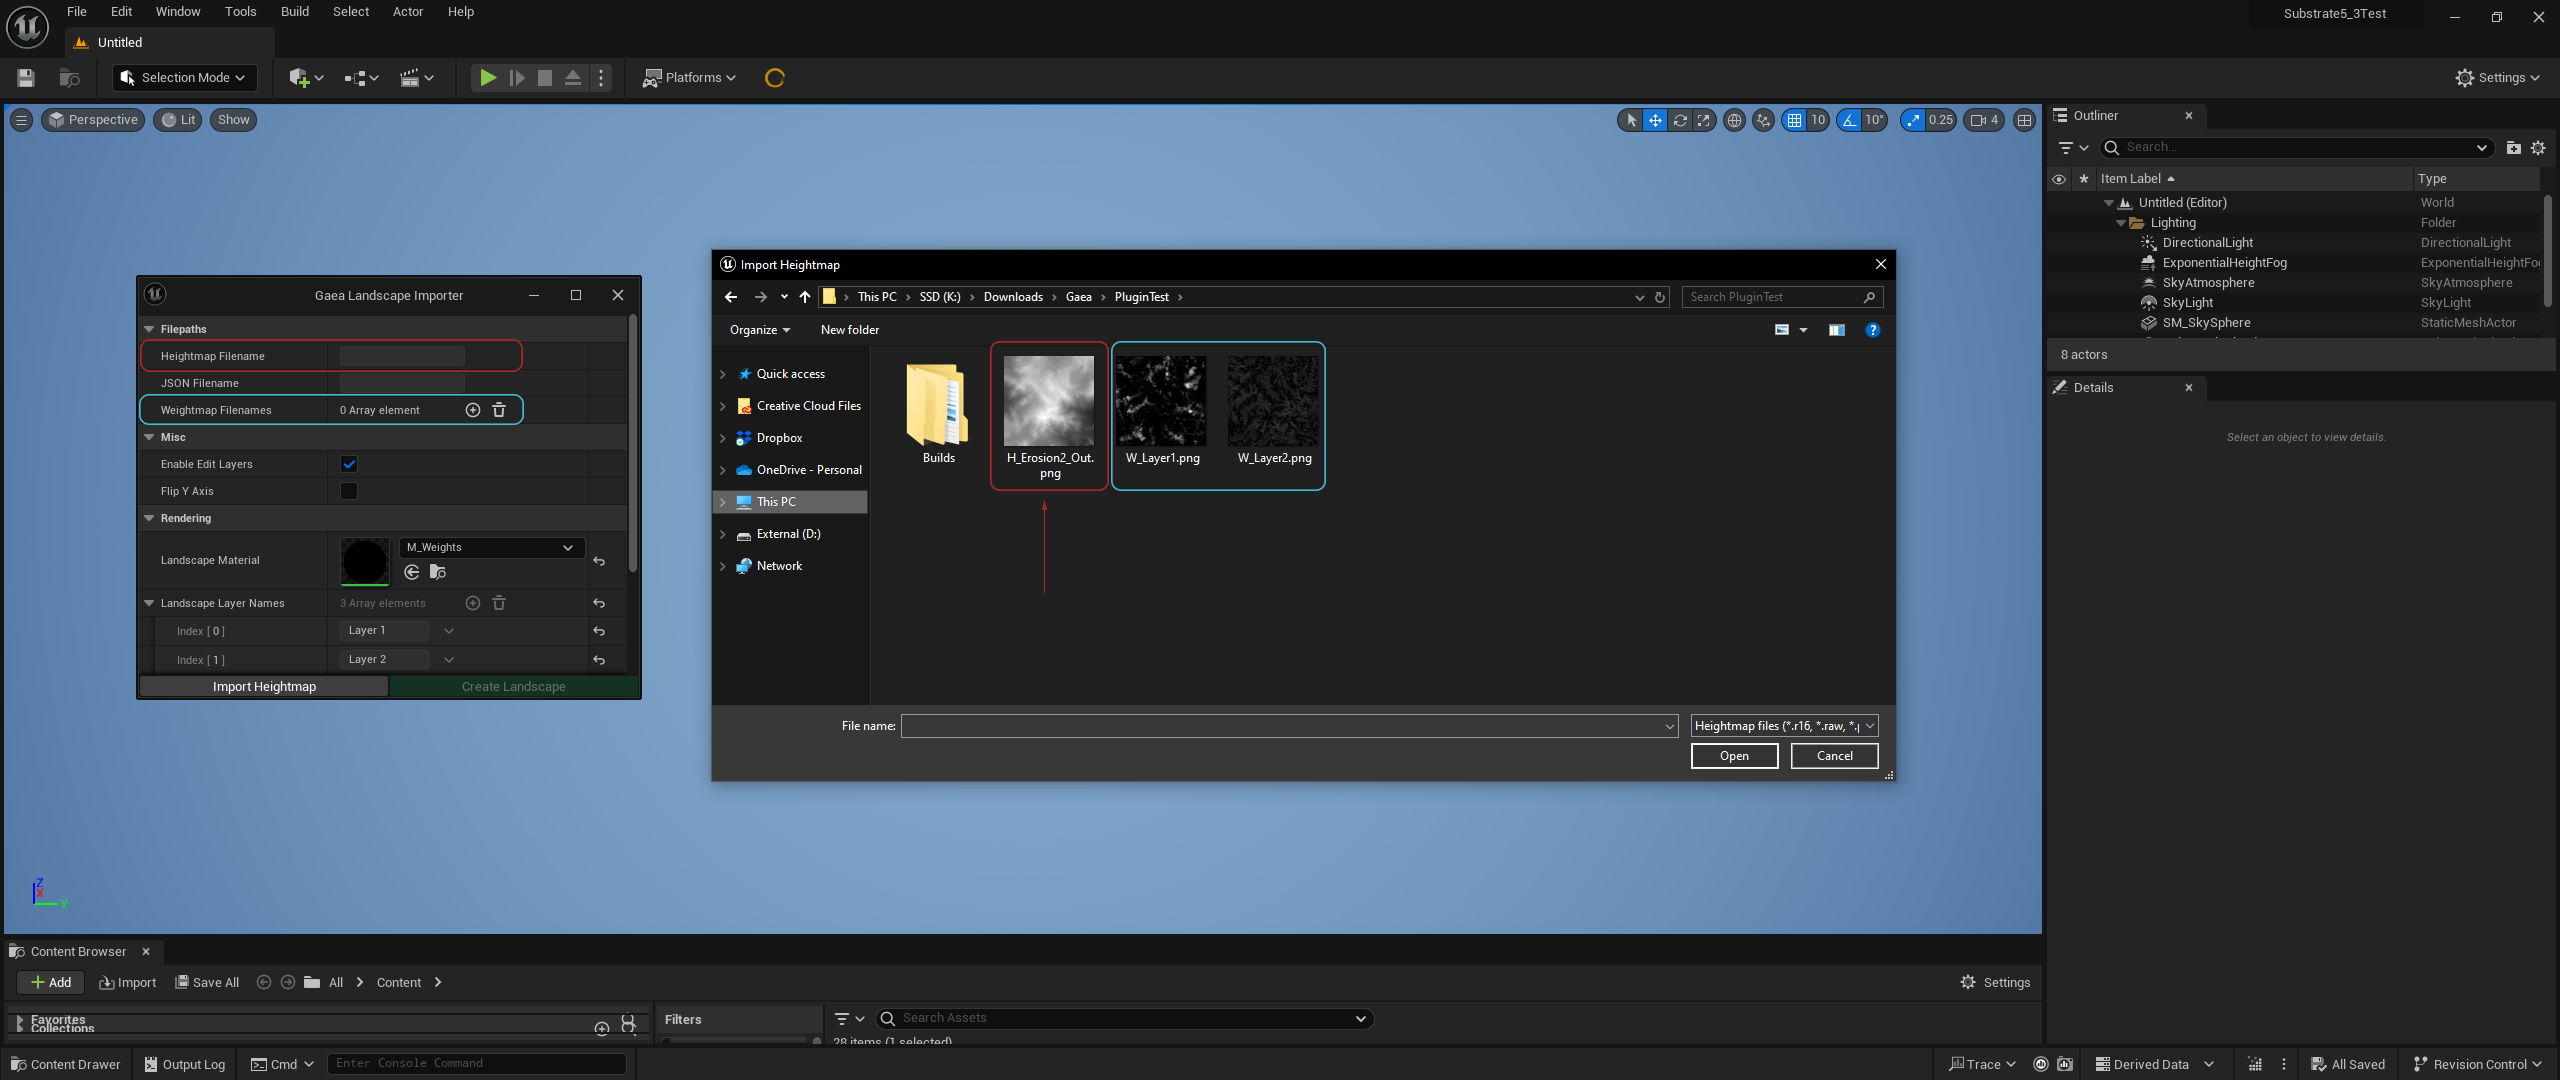The height and width of the screenshot is (1080, 2560).
Task: Enable the Flip Y Axis checkbox
Action: pos(349,491)
